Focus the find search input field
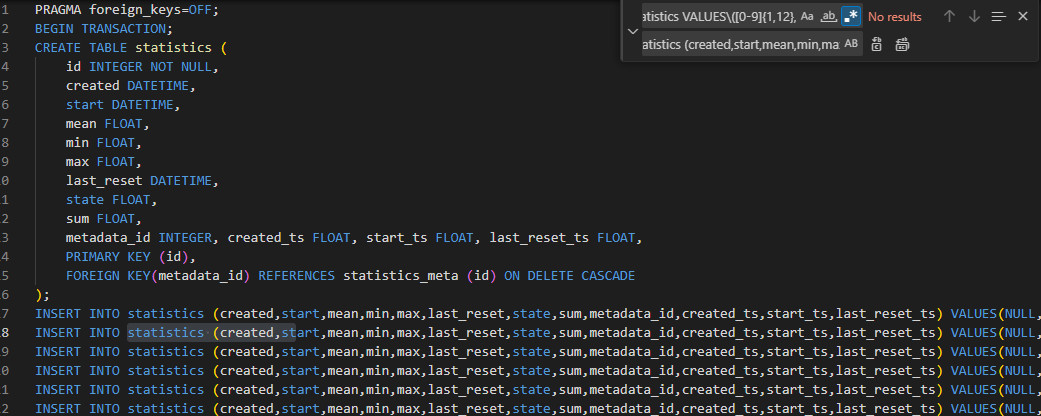The image size is (1041, 416). 716,16
